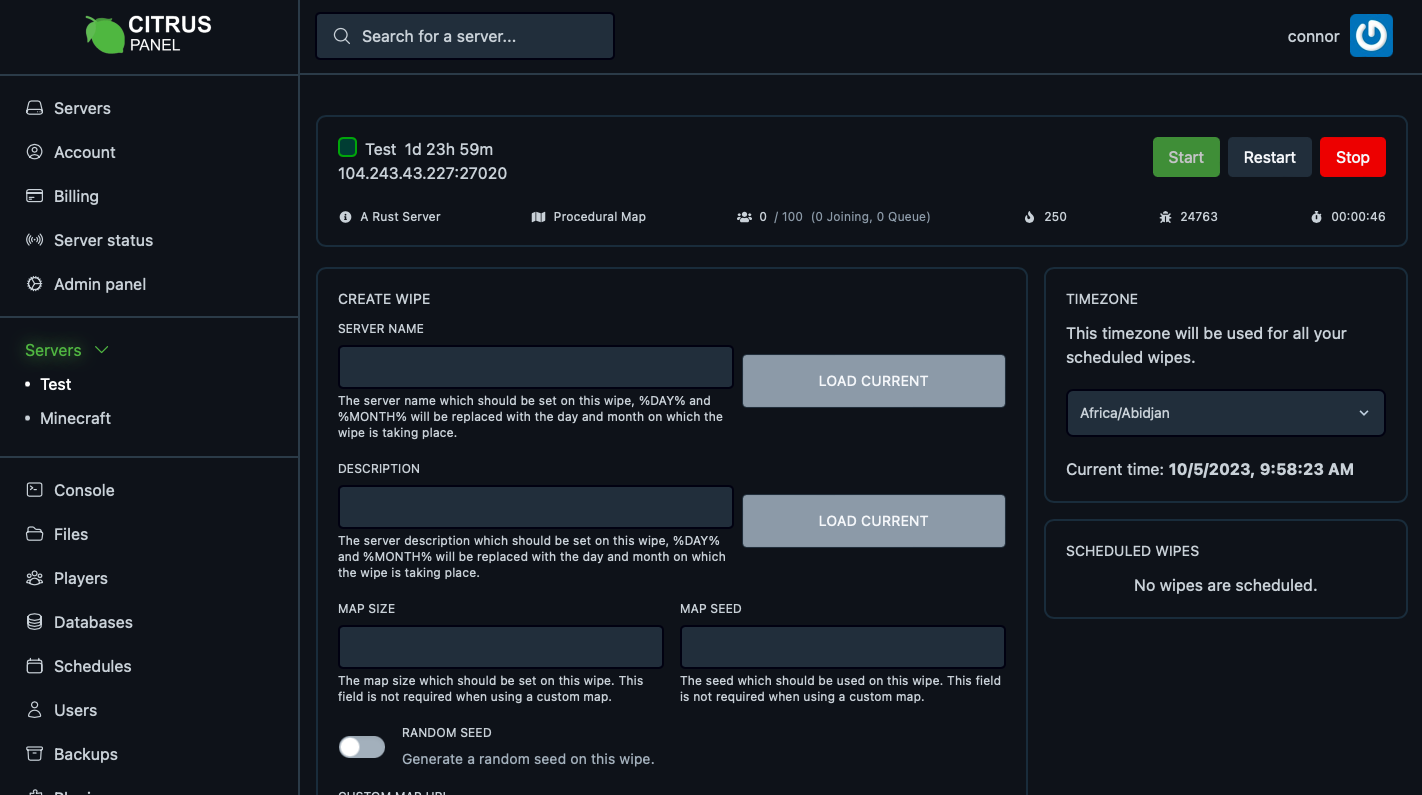Click the Citrus Panel leaf logo
1422x795 pixels.
[104, 35]
